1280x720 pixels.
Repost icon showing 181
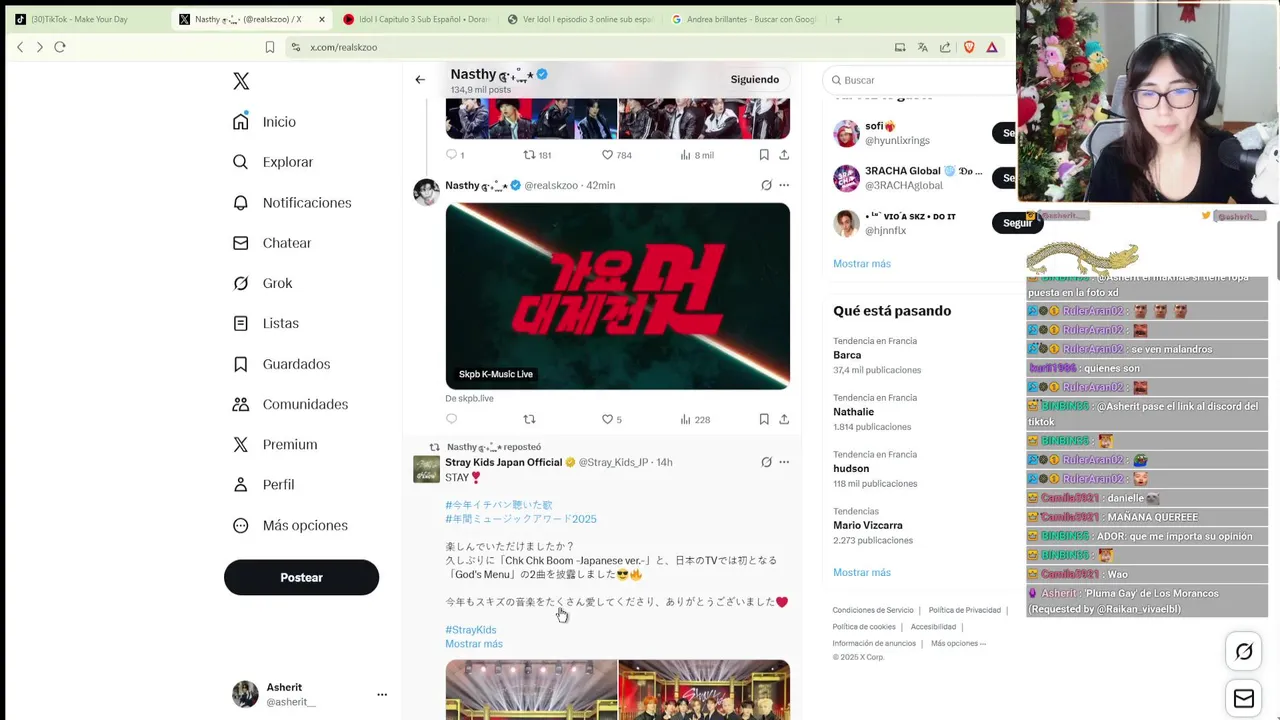tap(530, 154)
